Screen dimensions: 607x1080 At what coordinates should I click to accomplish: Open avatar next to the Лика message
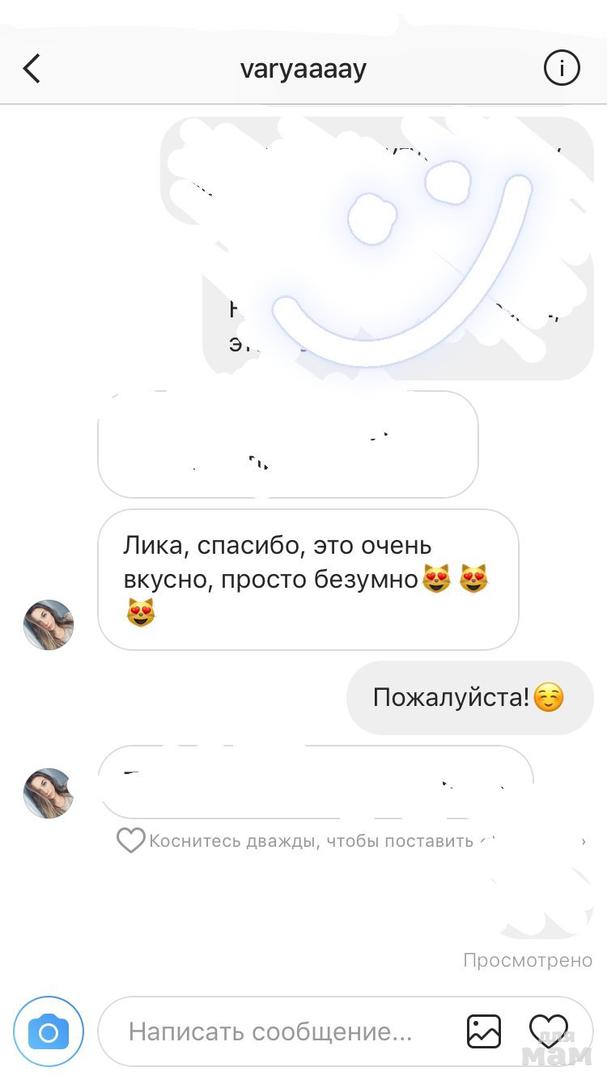coord(48,625)
